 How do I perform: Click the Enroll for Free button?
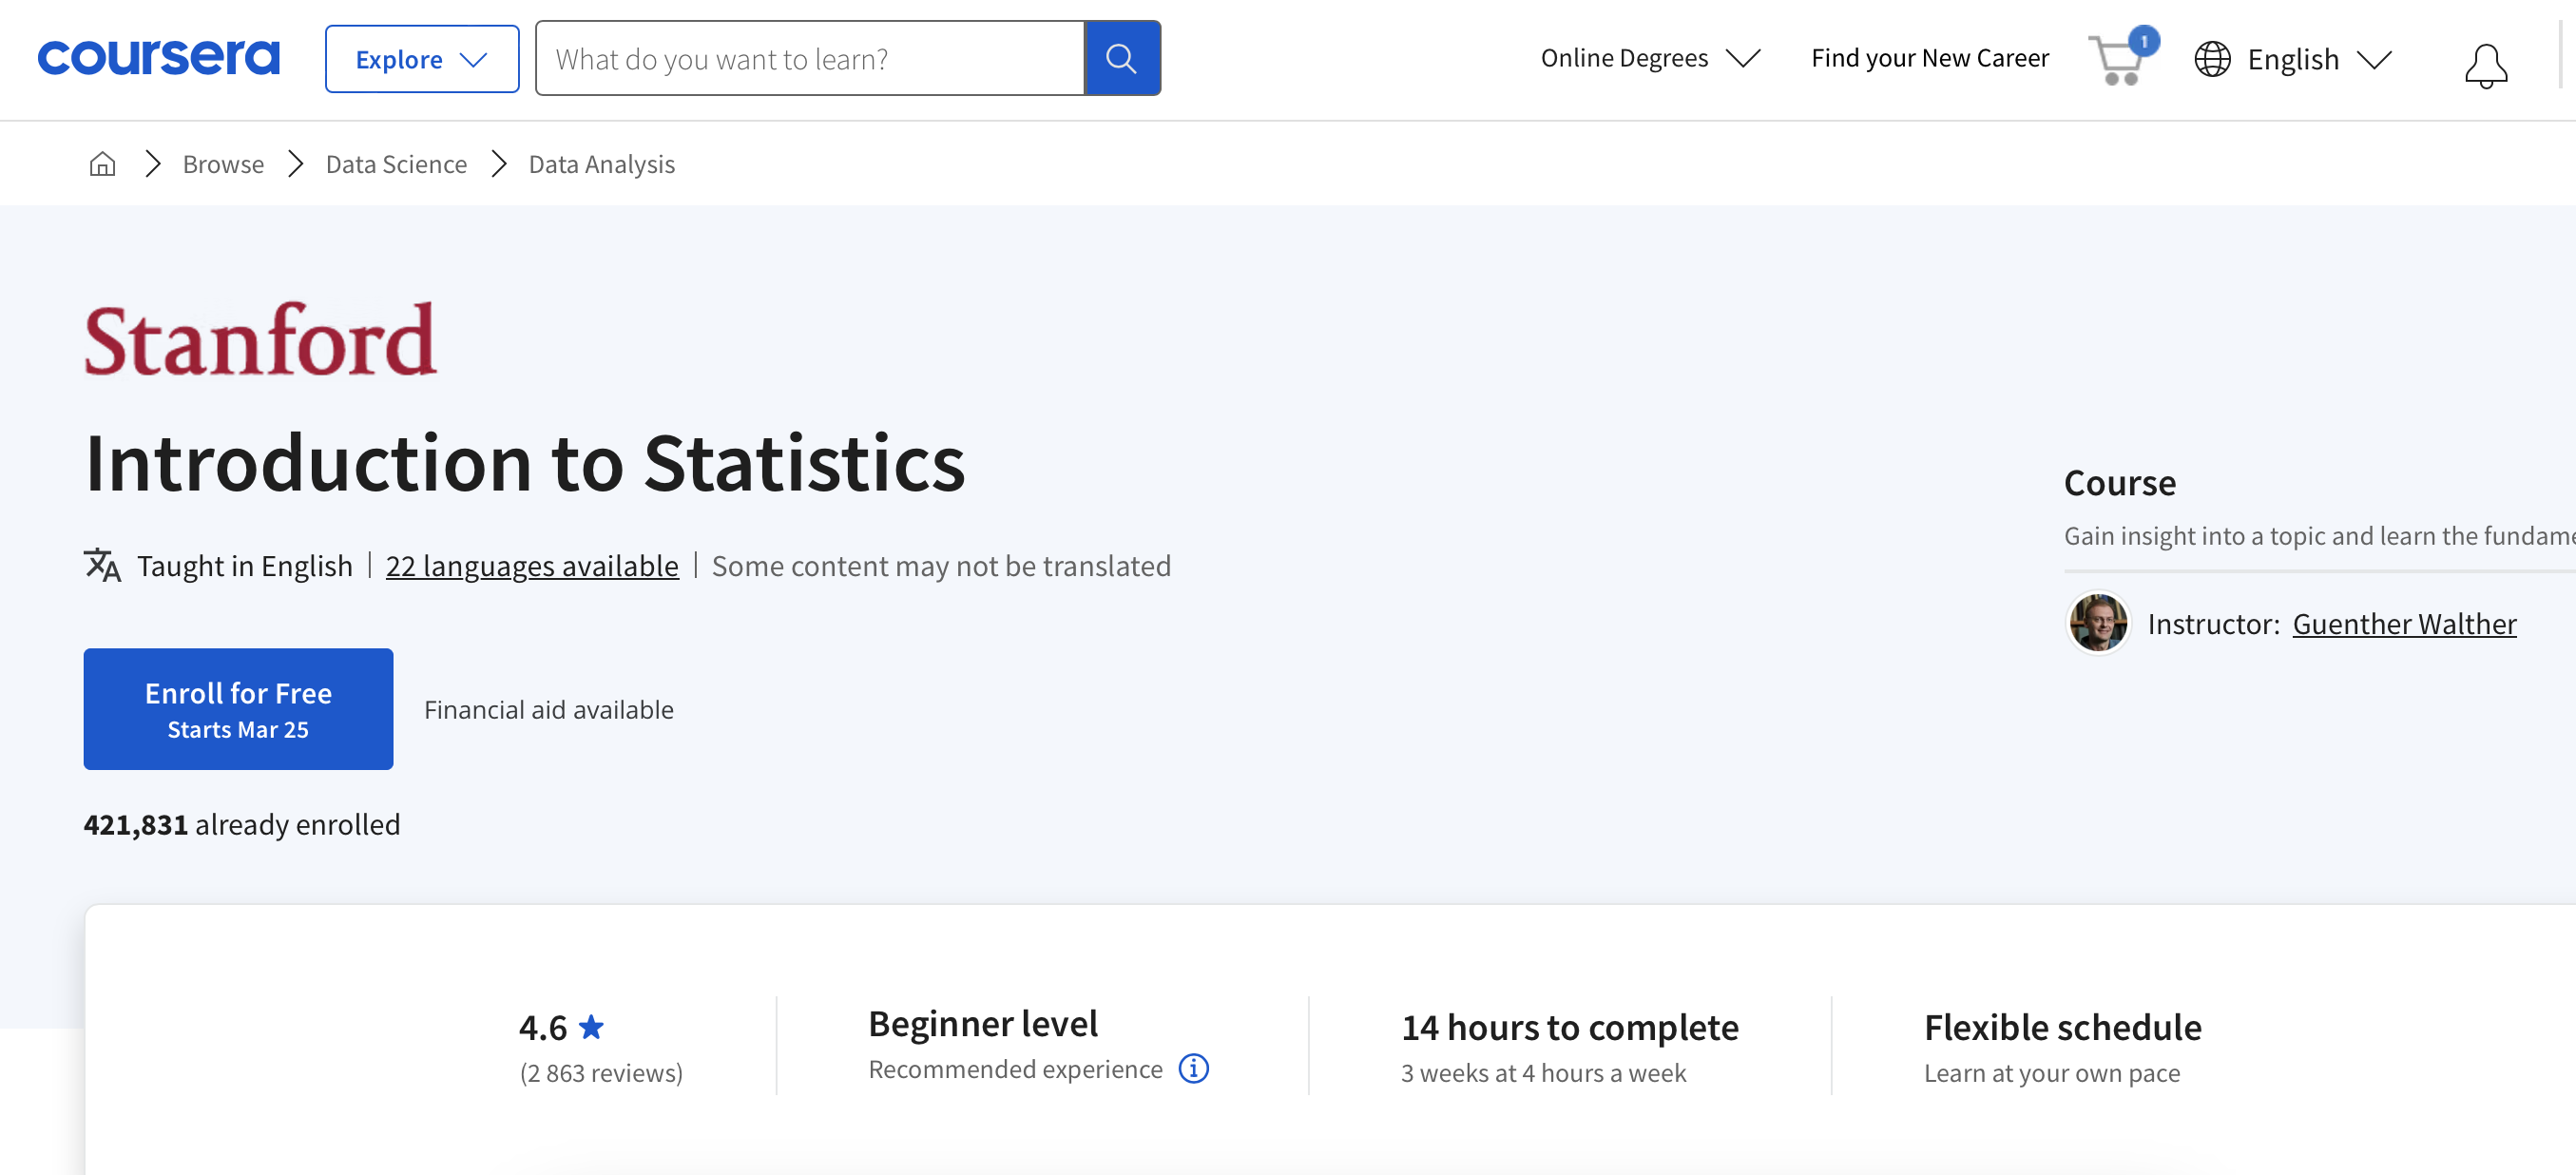(238, 708)
